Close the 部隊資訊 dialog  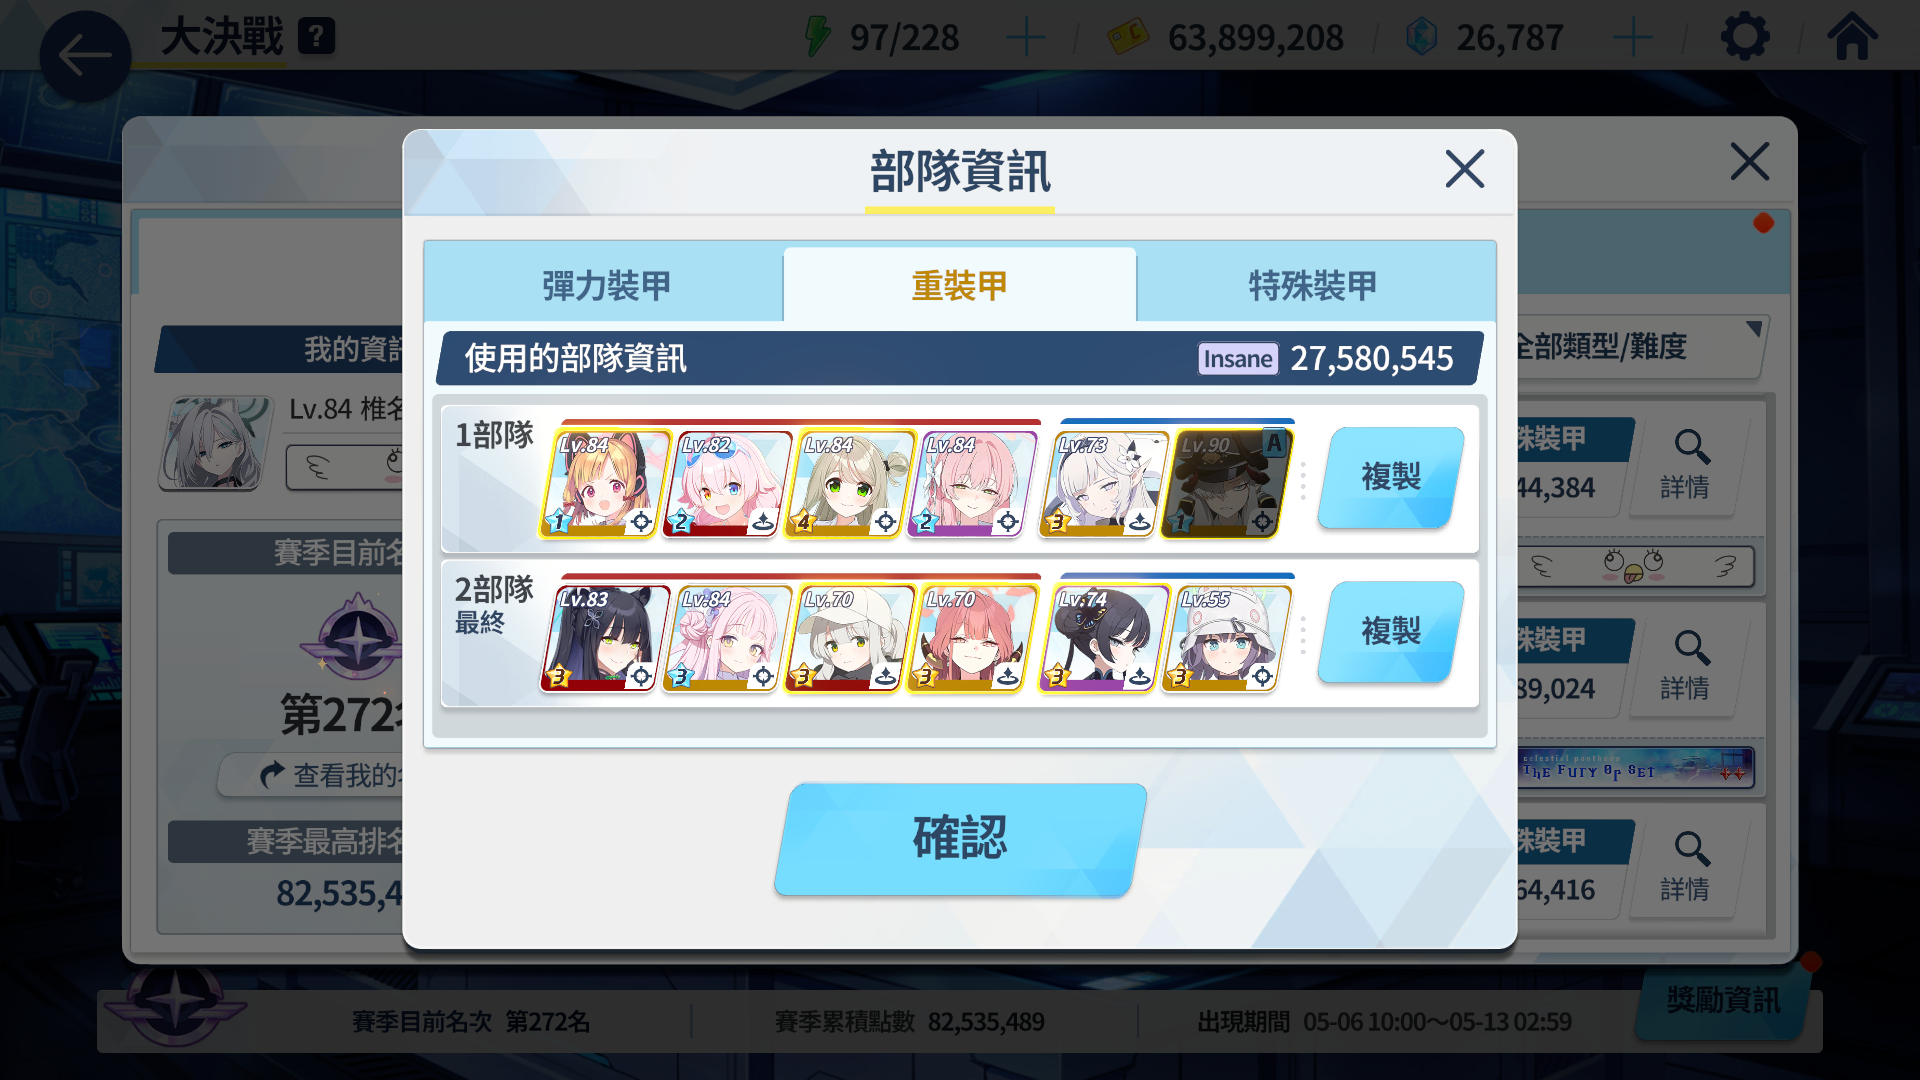tap(1464, 169)
